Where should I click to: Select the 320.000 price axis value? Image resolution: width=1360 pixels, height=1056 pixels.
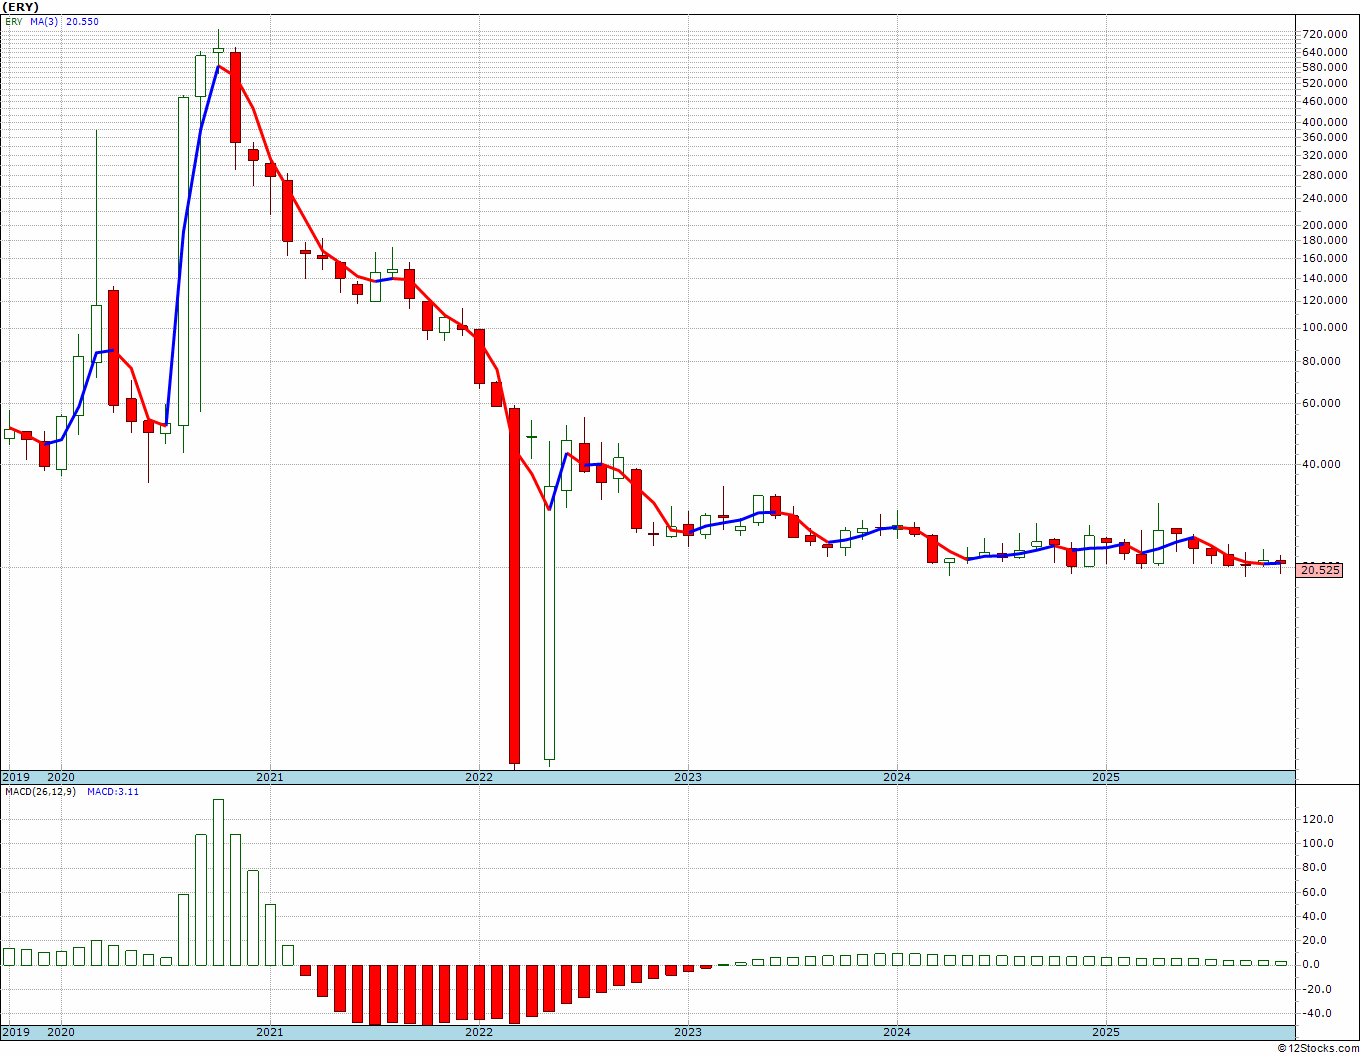coord(1324,156)
